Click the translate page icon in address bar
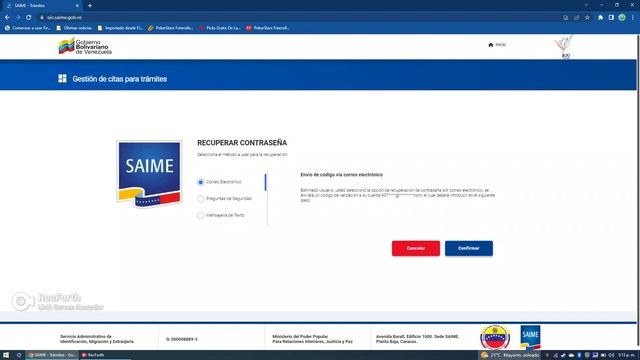Viewport: 640px width, 360px height. (565, 18)
